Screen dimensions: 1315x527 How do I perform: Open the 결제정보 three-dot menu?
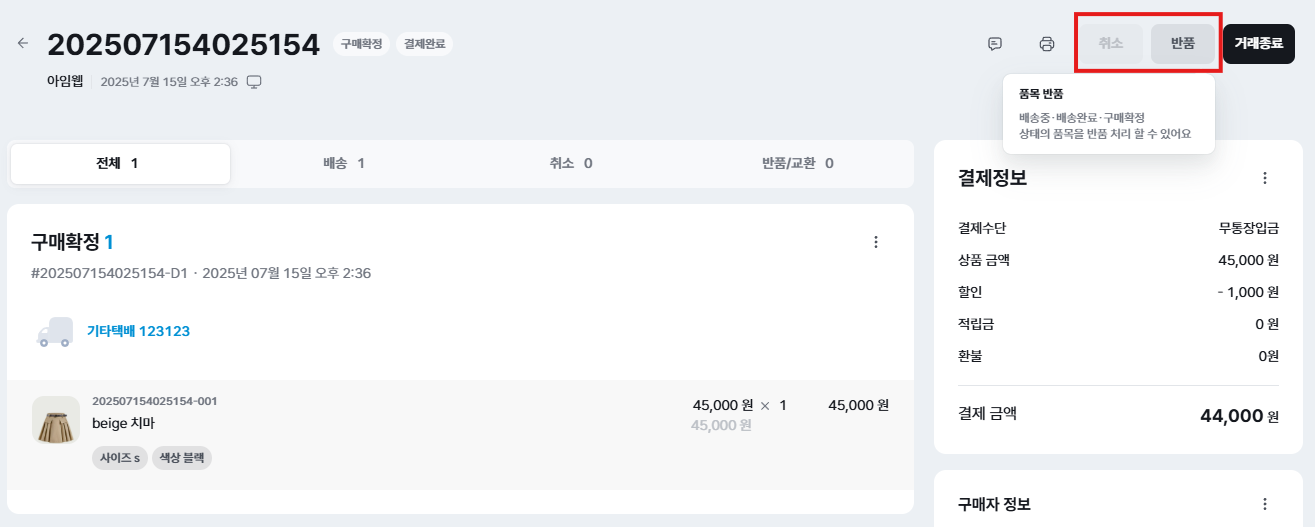click(1264, 178)
